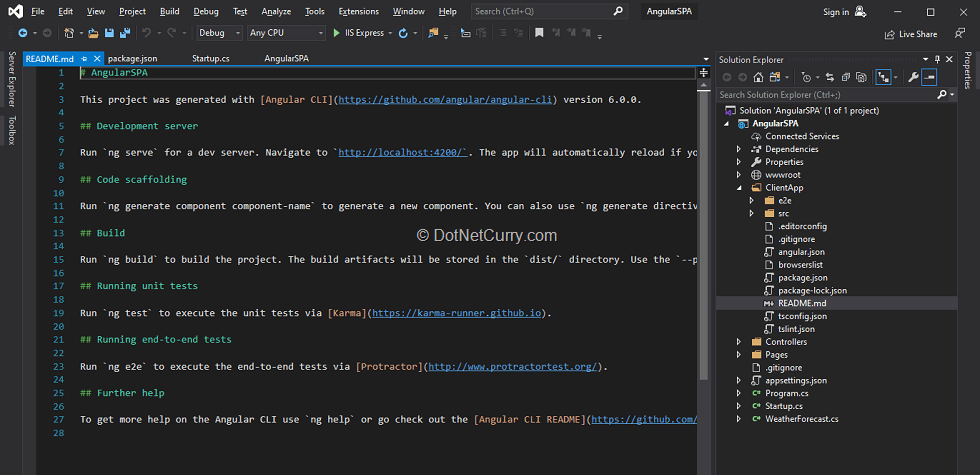
Task: Open the Build menu
Action: 169,11
